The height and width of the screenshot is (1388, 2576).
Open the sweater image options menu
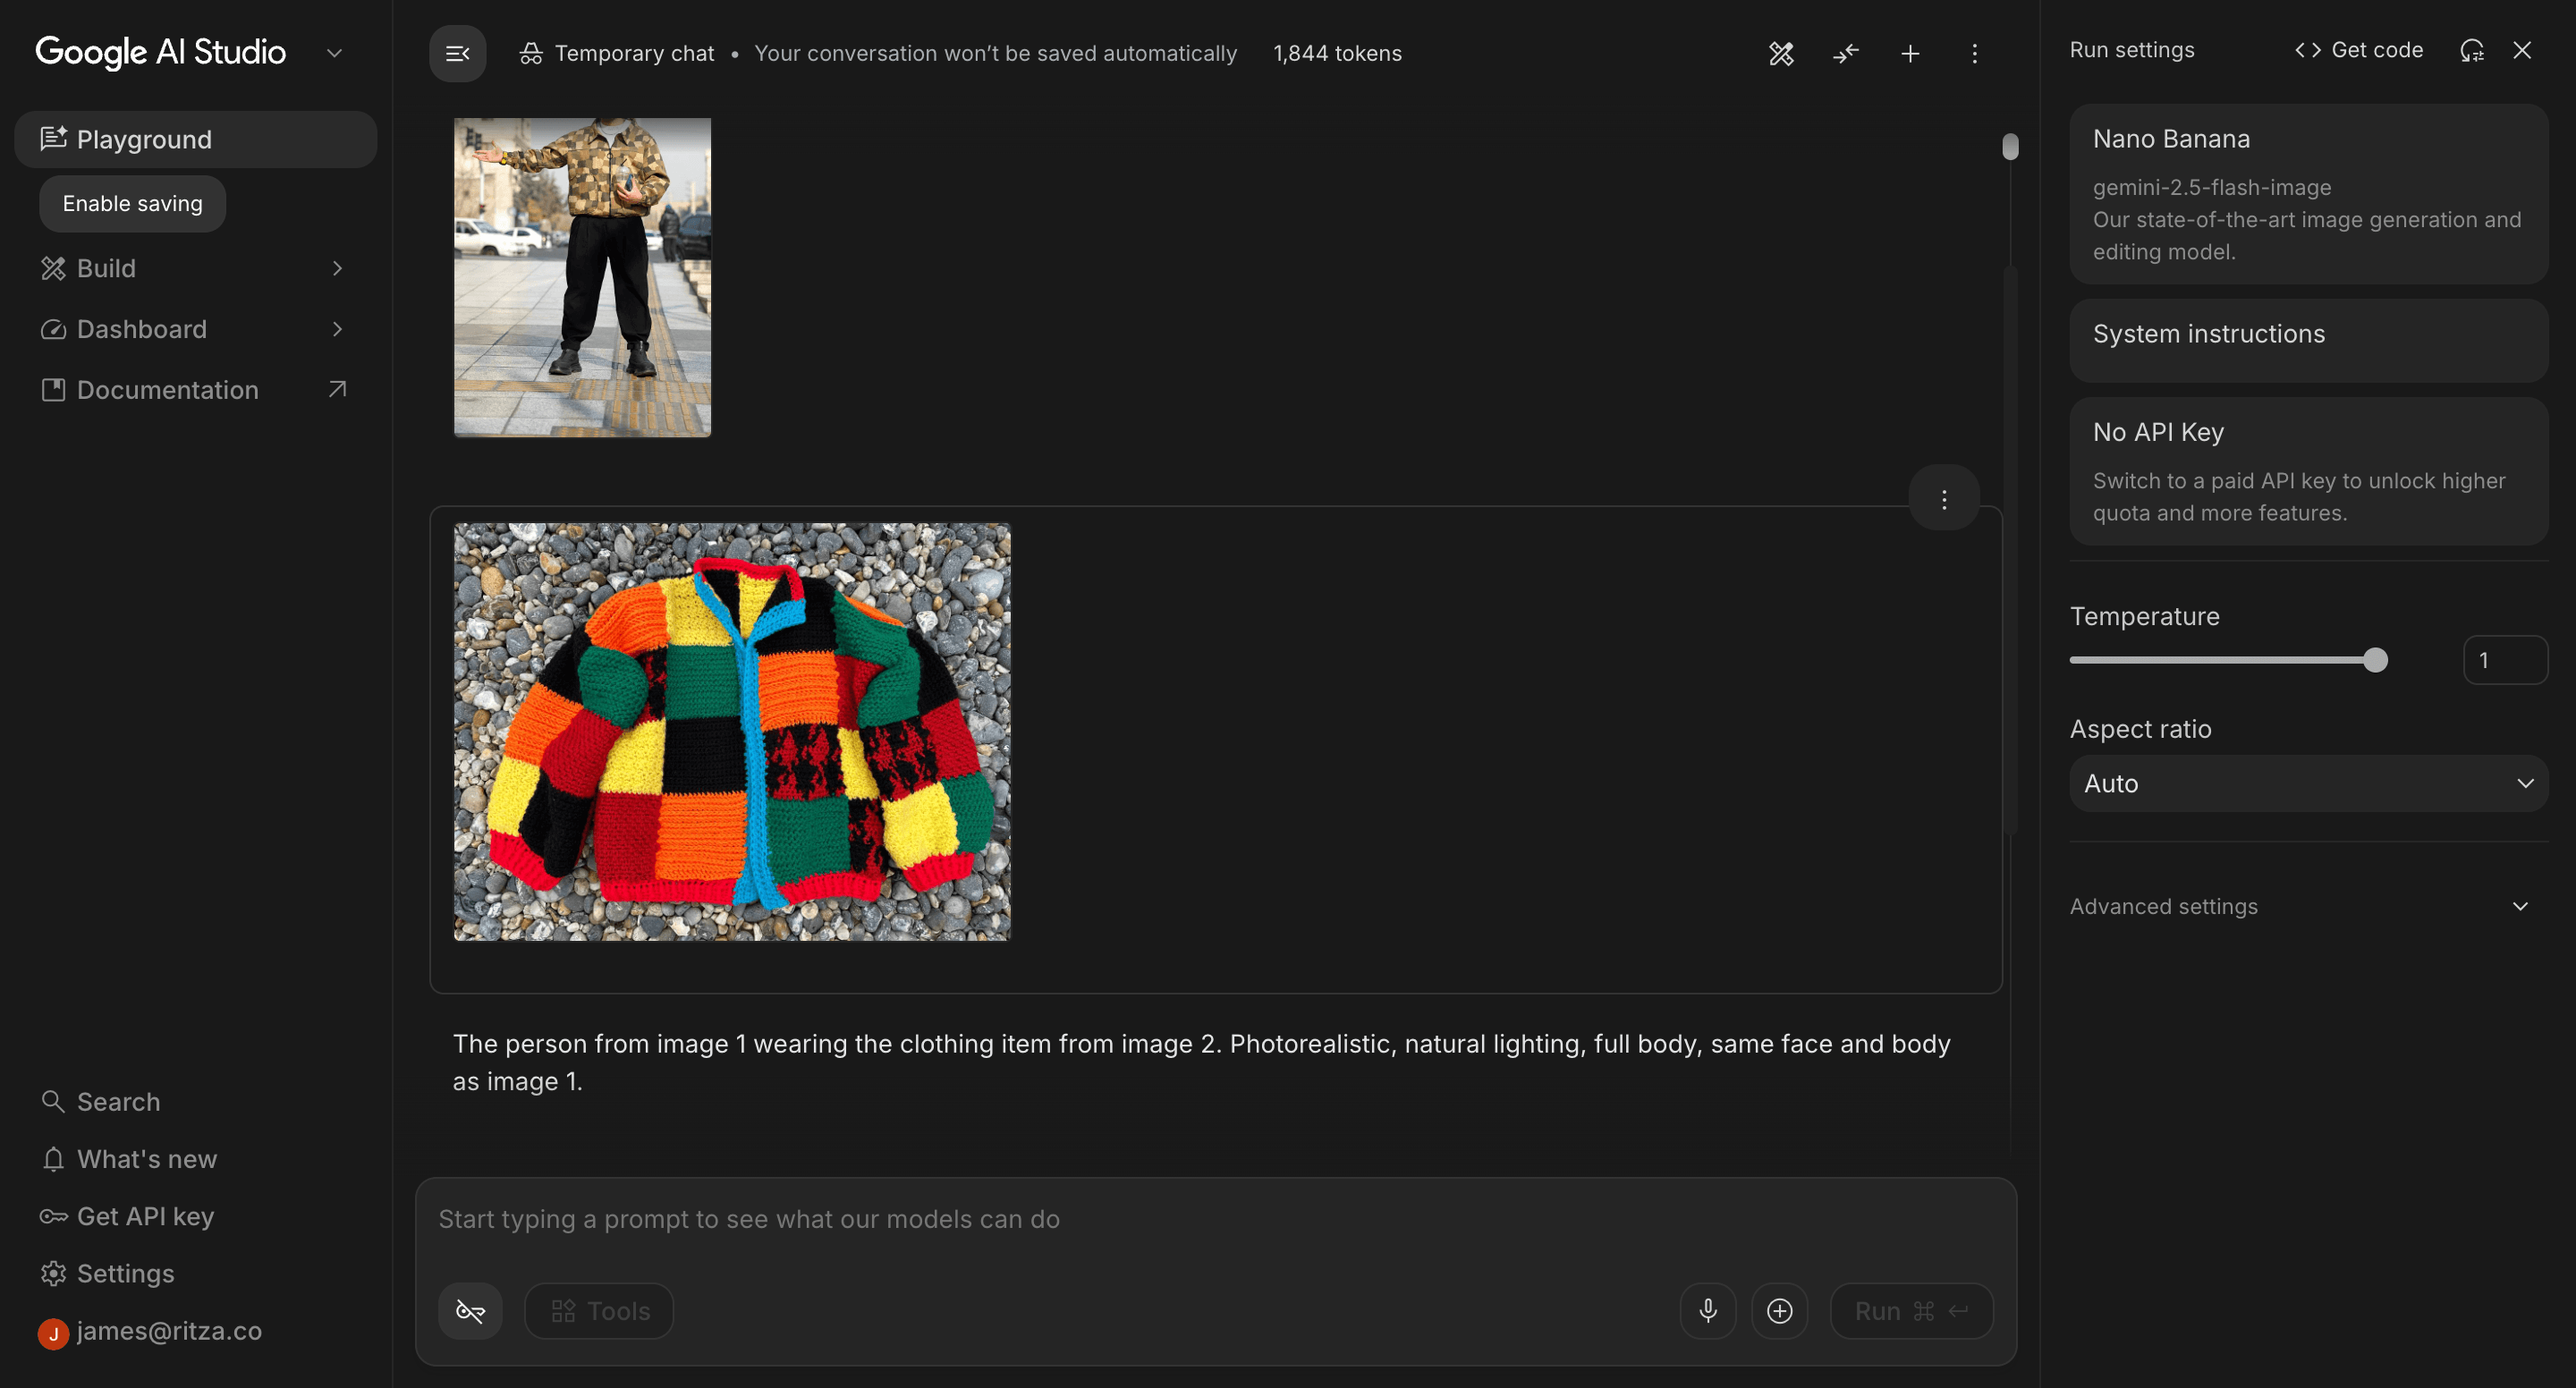[1943, 499]
